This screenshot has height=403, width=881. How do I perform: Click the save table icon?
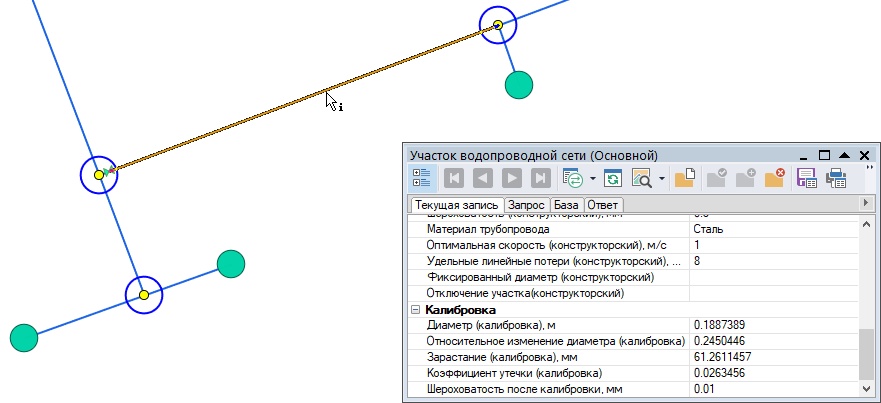[x=806, y=179]
